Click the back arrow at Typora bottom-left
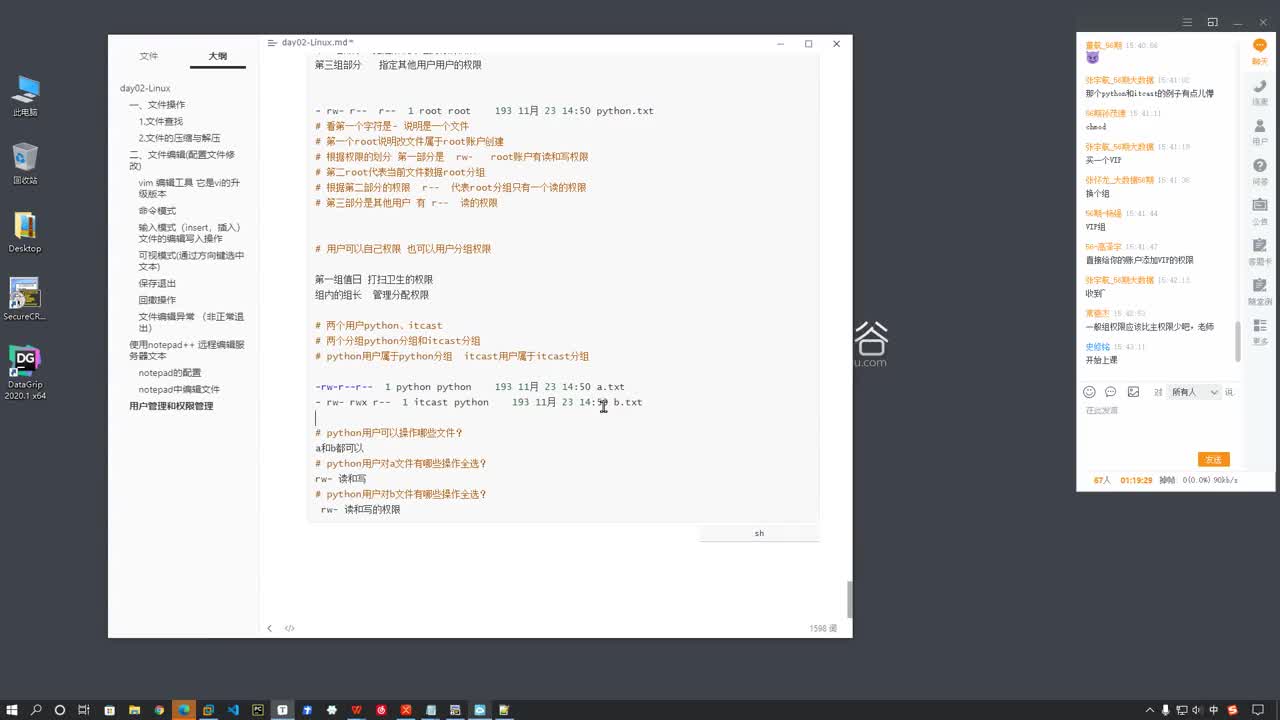This screenshot has width=1280, height=720. 269,628
